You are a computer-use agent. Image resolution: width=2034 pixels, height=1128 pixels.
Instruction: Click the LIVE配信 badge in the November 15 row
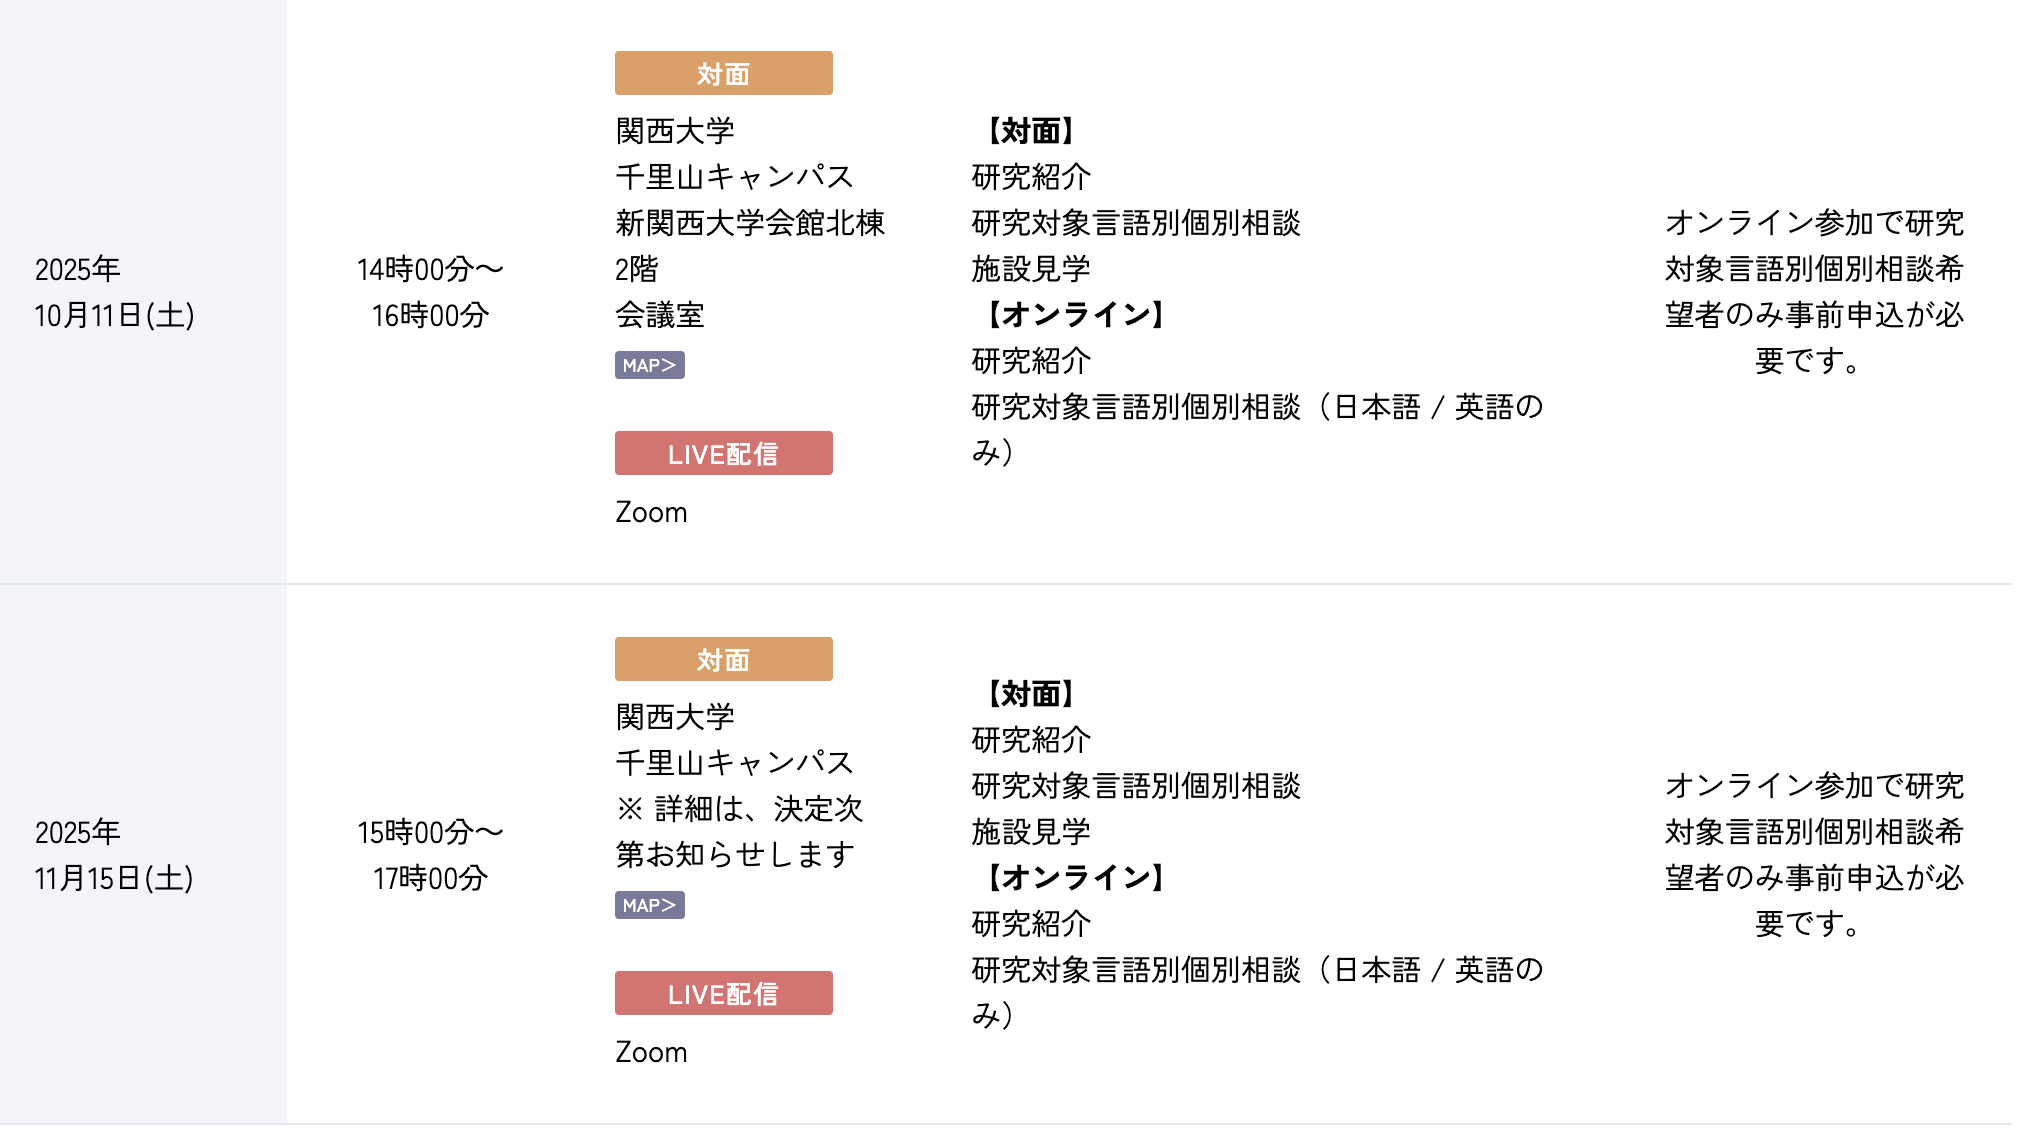pyautogui.click(x=723, y=993)
